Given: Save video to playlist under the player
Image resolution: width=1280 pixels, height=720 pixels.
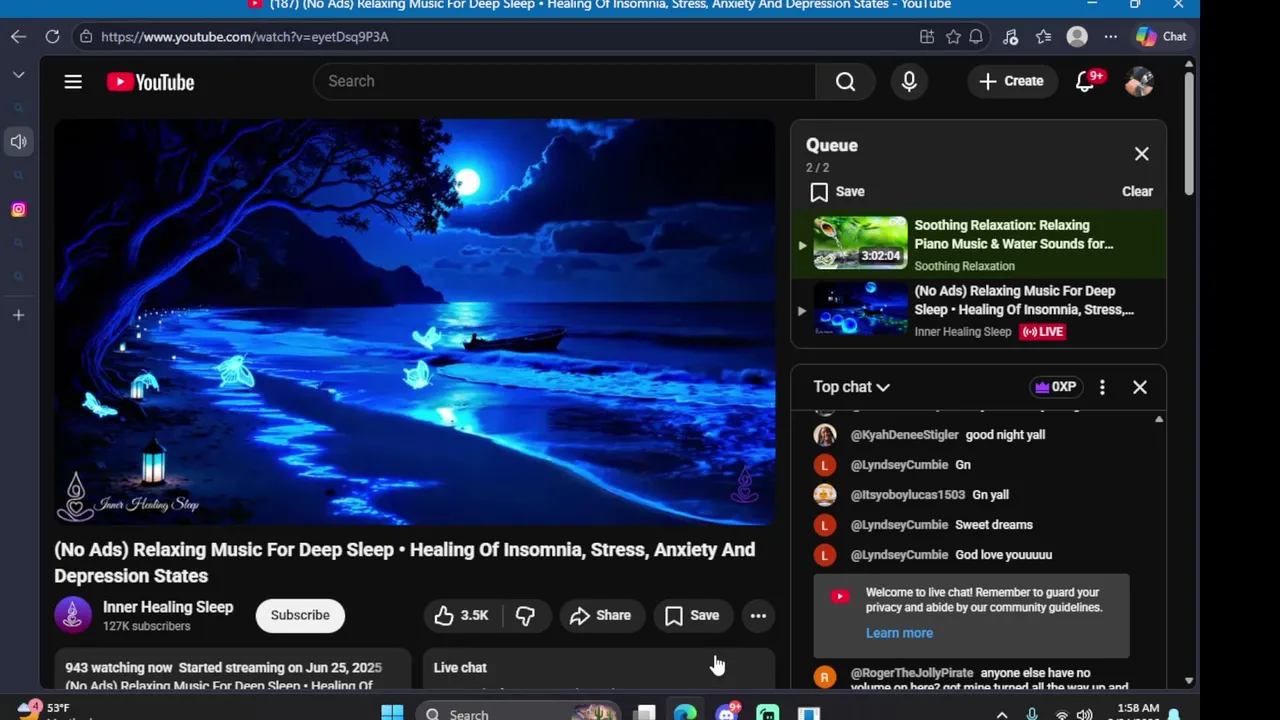Looking at the screenshot, I should click(692, 615).
